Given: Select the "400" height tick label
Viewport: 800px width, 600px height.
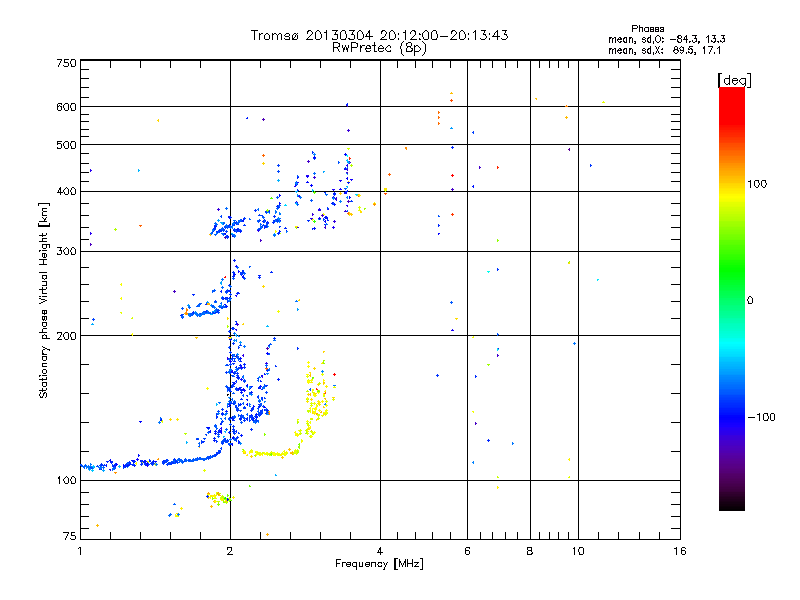Looking at the screenshot, I should (66, 191).
